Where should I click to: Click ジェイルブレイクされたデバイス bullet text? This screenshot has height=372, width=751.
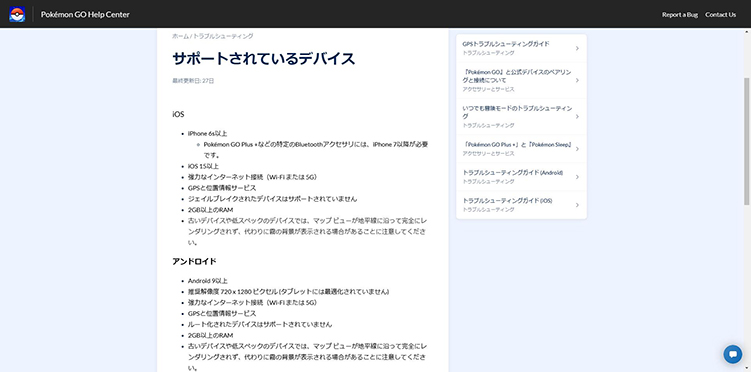click(x=273, y=199)
